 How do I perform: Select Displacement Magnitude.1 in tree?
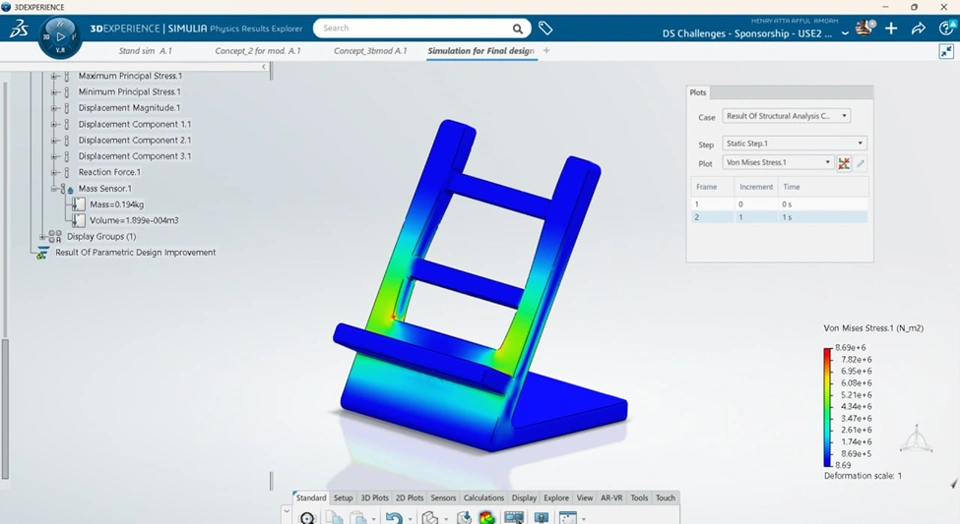coord(129,108)
